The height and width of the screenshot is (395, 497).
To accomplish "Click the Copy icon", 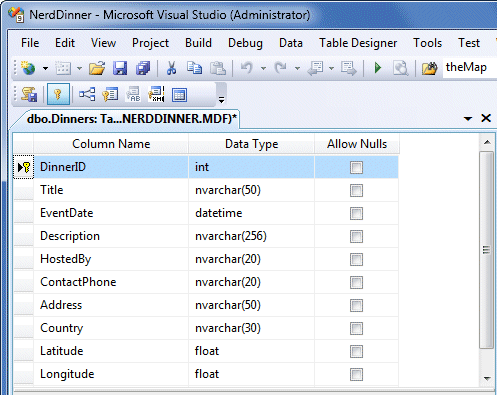I will point(194,68).
